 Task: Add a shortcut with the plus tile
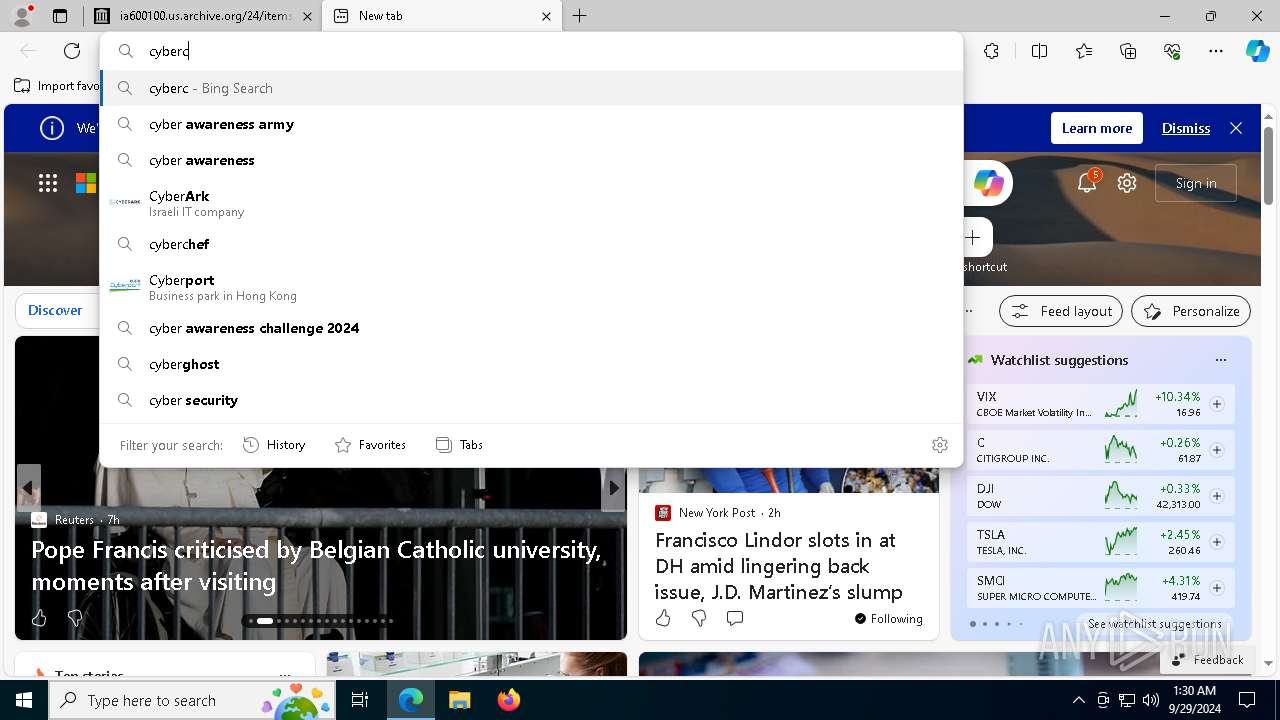tap(973, 238)
